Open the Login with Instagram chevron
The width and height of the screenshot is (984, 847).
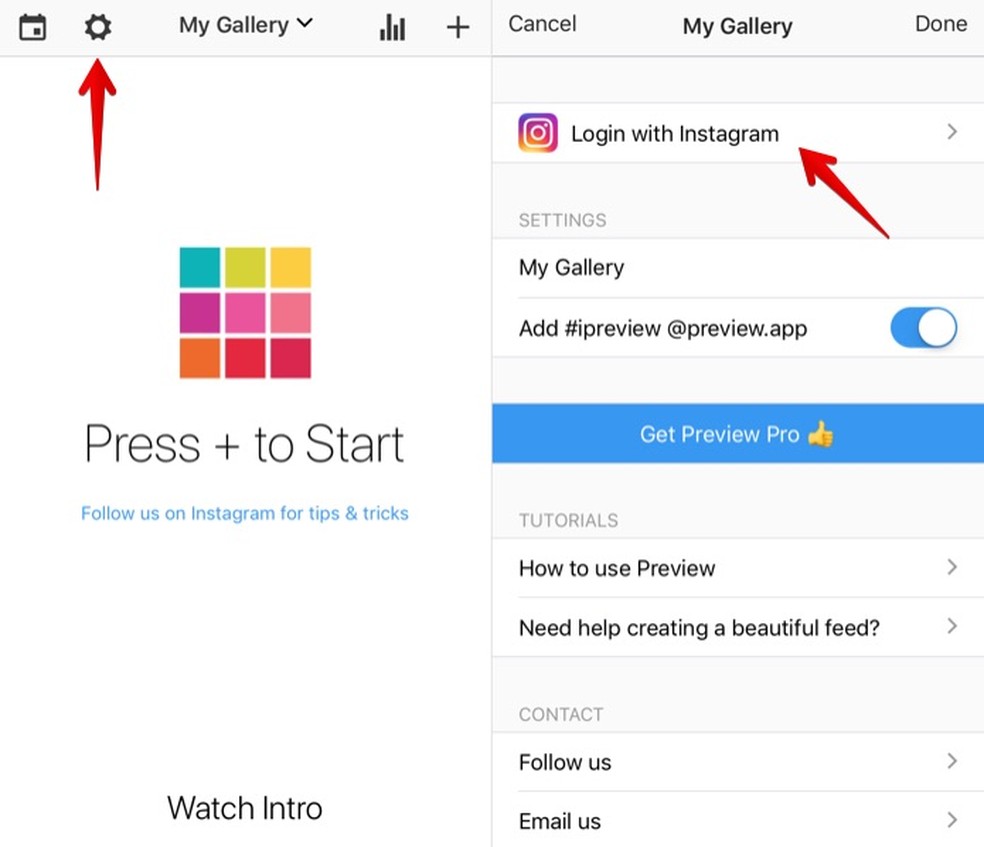[x=952, y=132]
